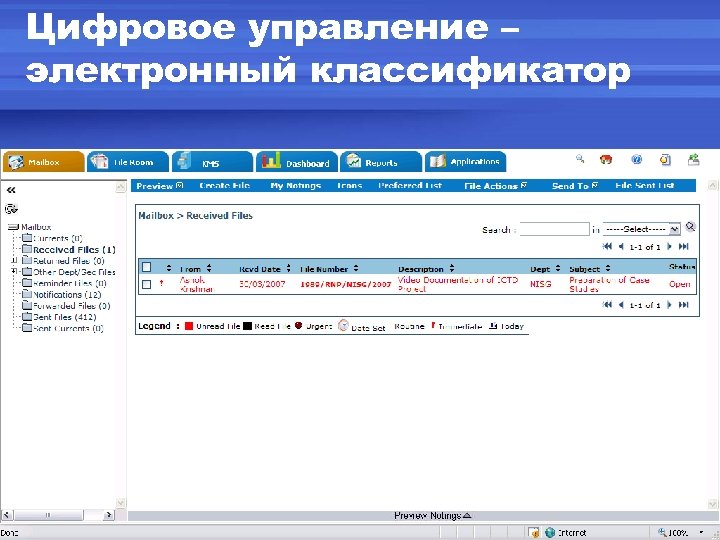Switch to the File Room tab
720x540 pixels.
point(128,162)
